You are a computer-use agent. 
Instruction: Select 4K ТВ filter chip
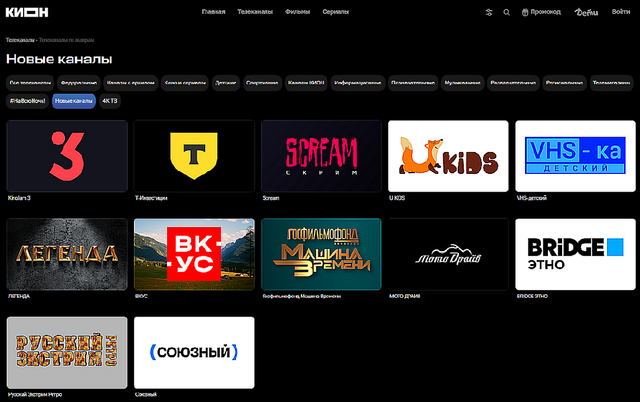[x=110, y=101]
